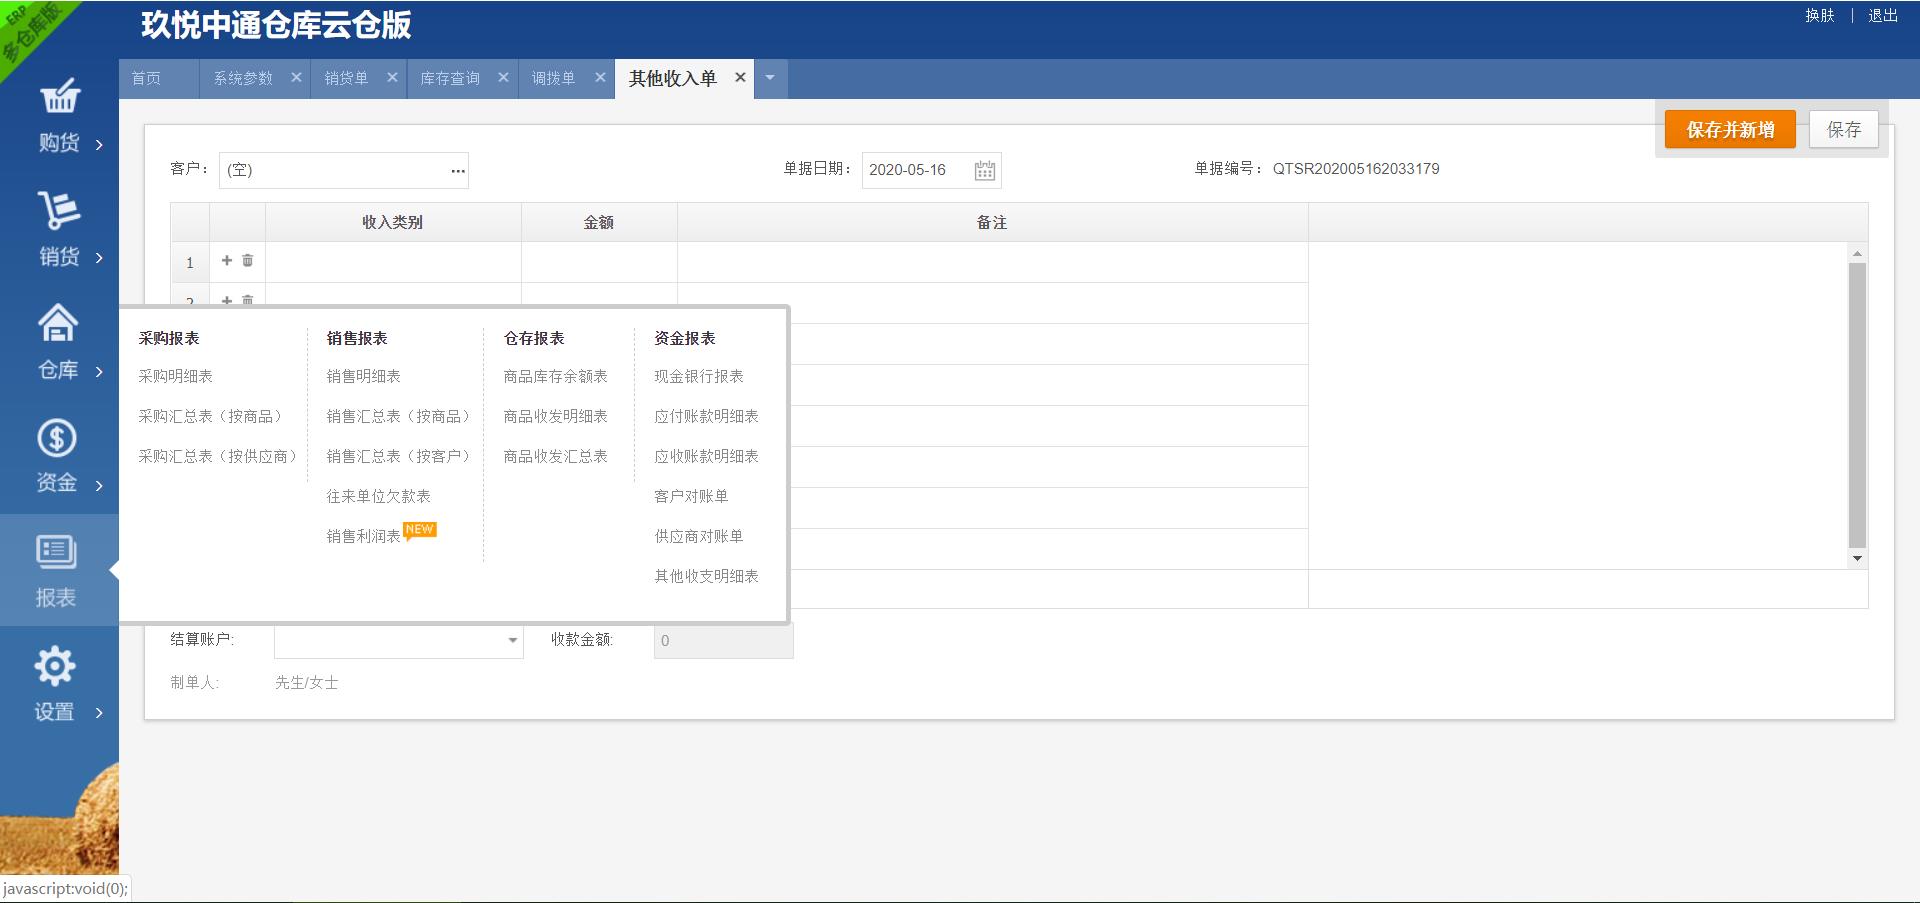Expand the tab list dropdown arrow
Image resolution: width=1920 pixels, height=903 pixels.
(770, 78)
